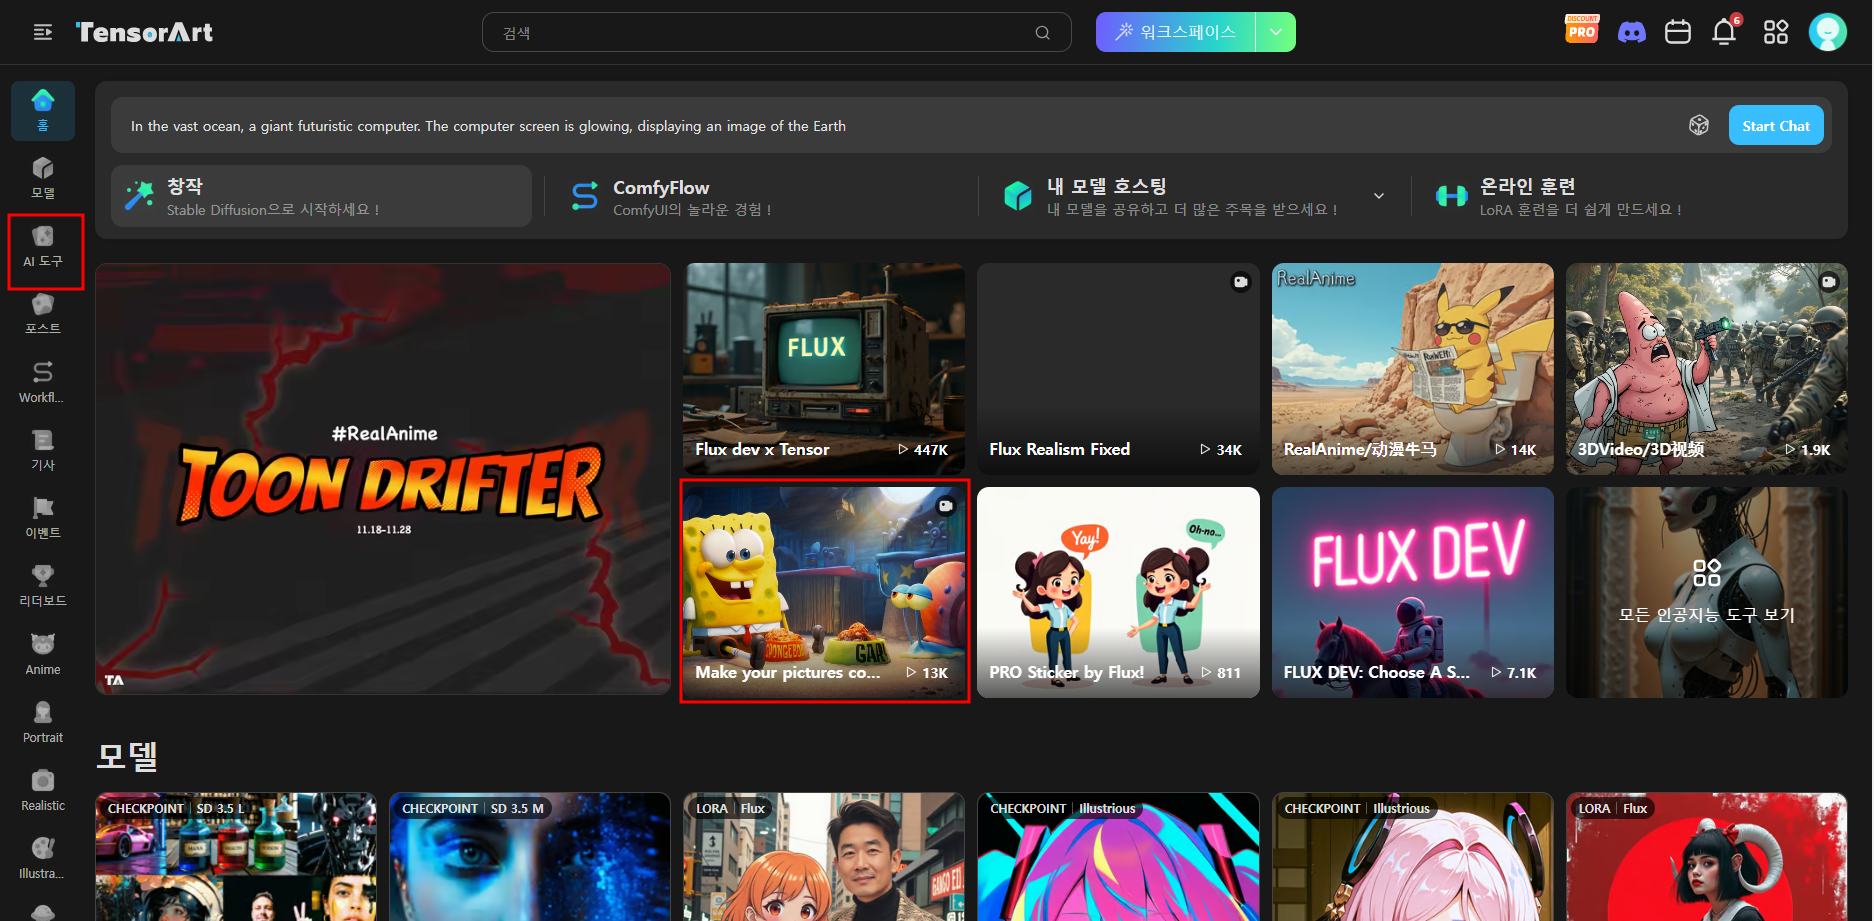The image size is (1874, 921).
Task: Open the 3DVideo Patrick card
Action: pyautogui.click(x=1706, y=368)
